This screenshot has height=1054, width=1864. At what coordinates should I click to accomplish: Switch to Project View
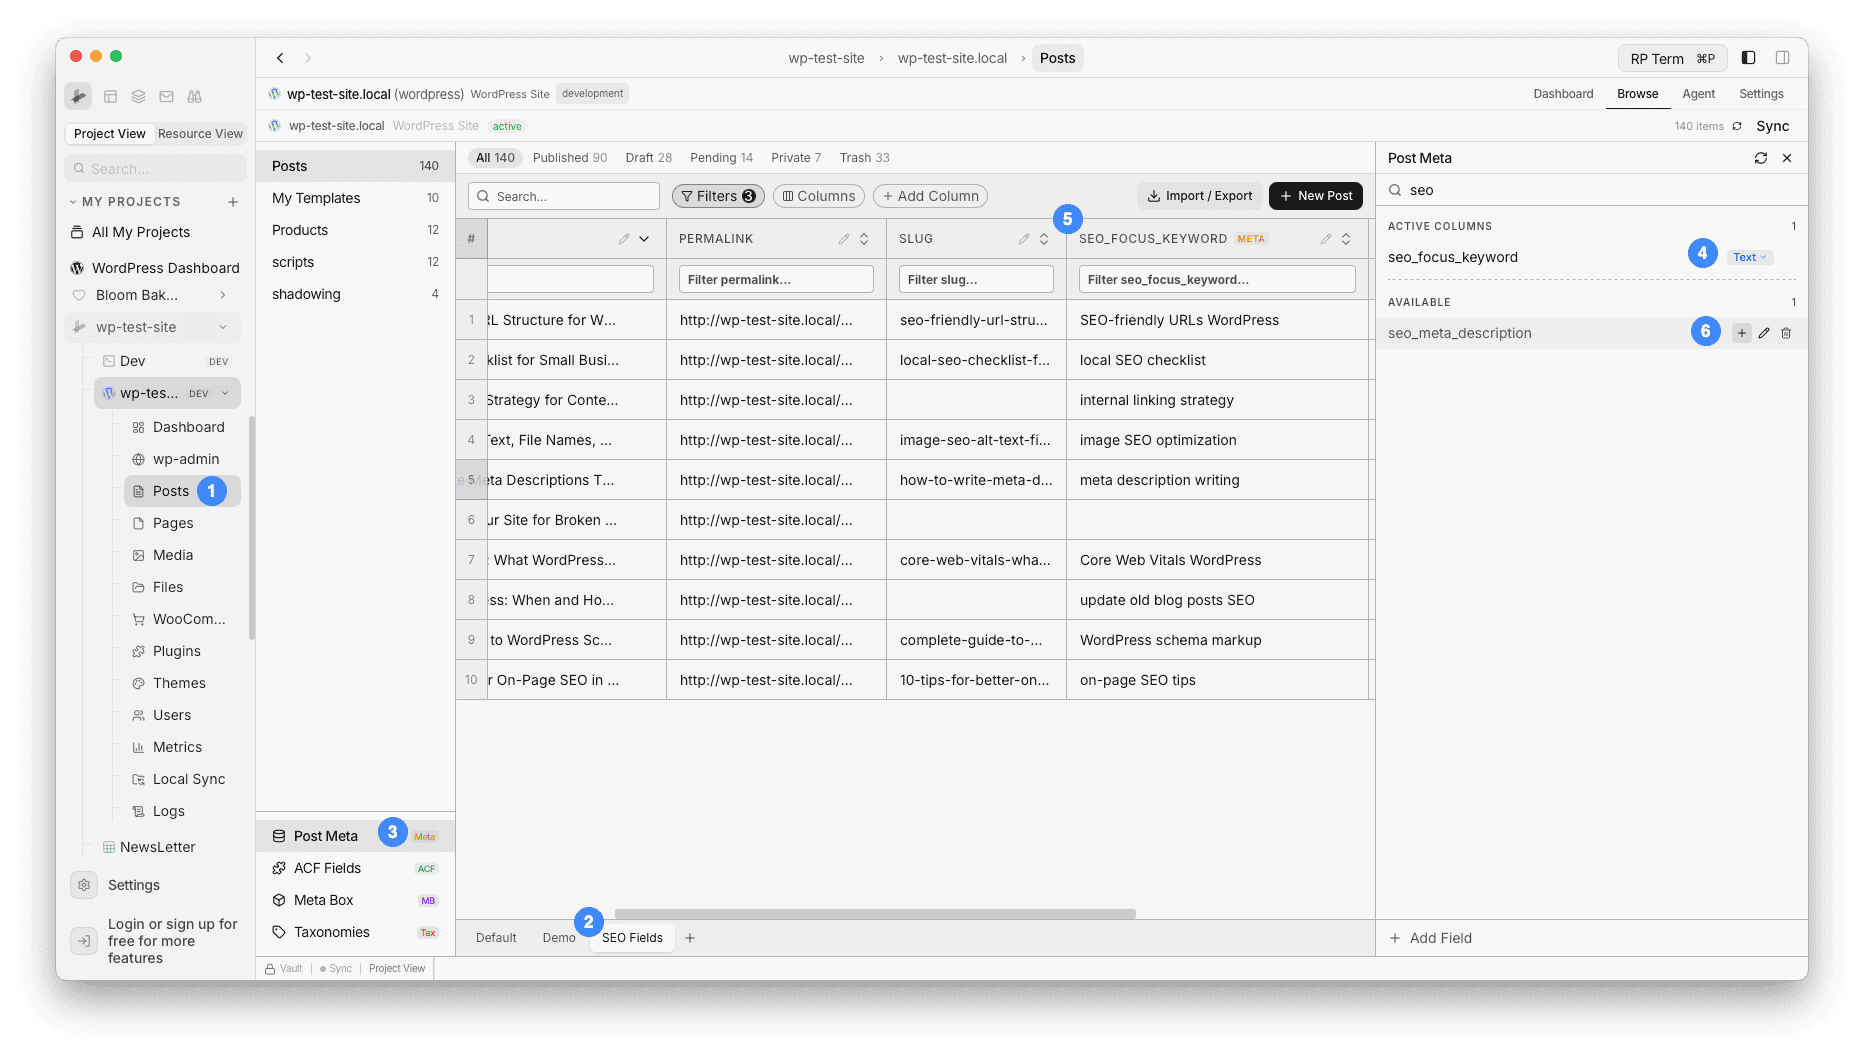click(x=110, y=134)
